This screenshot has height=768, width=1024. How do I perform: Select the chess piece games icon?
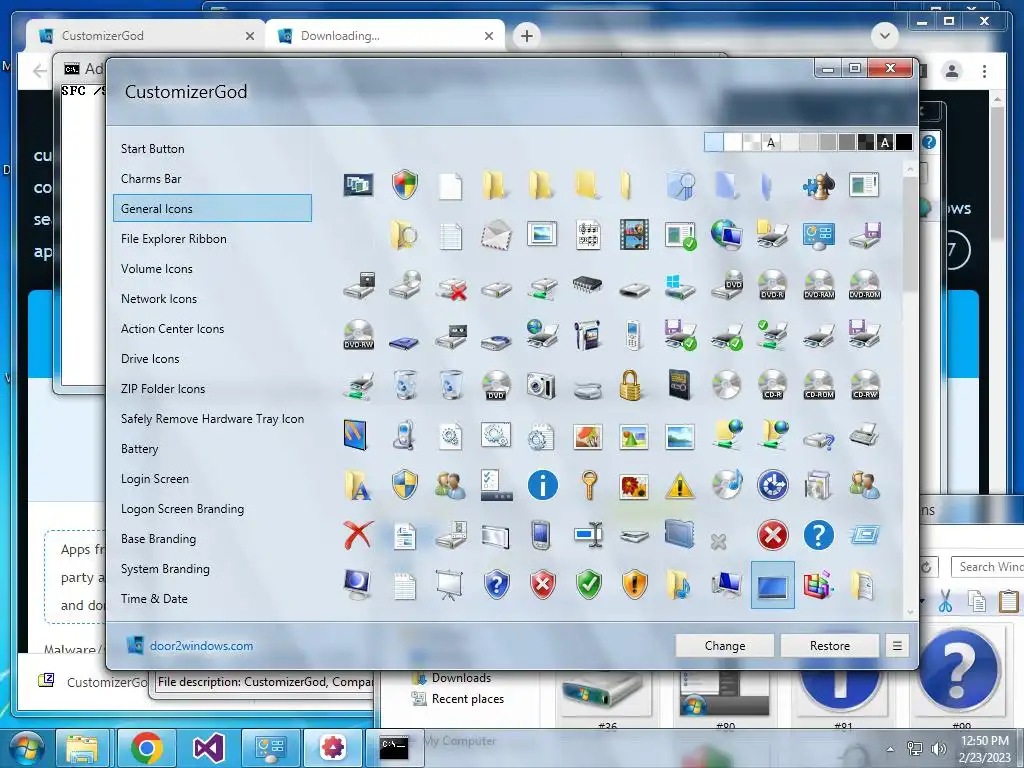click(818, 185)
